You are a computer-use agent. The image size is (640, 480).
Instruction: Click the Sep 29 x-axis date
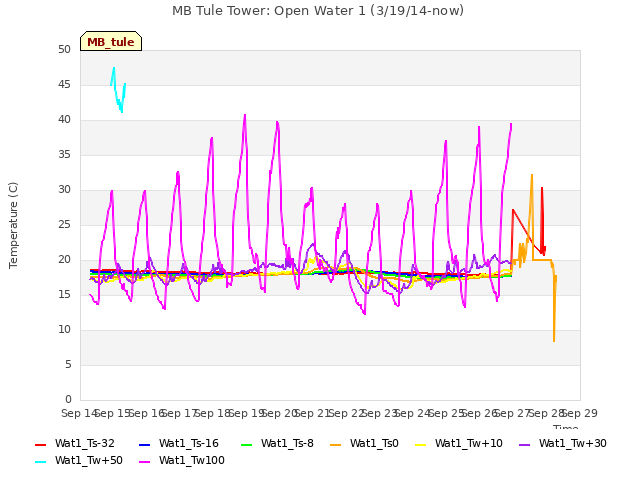580,414
